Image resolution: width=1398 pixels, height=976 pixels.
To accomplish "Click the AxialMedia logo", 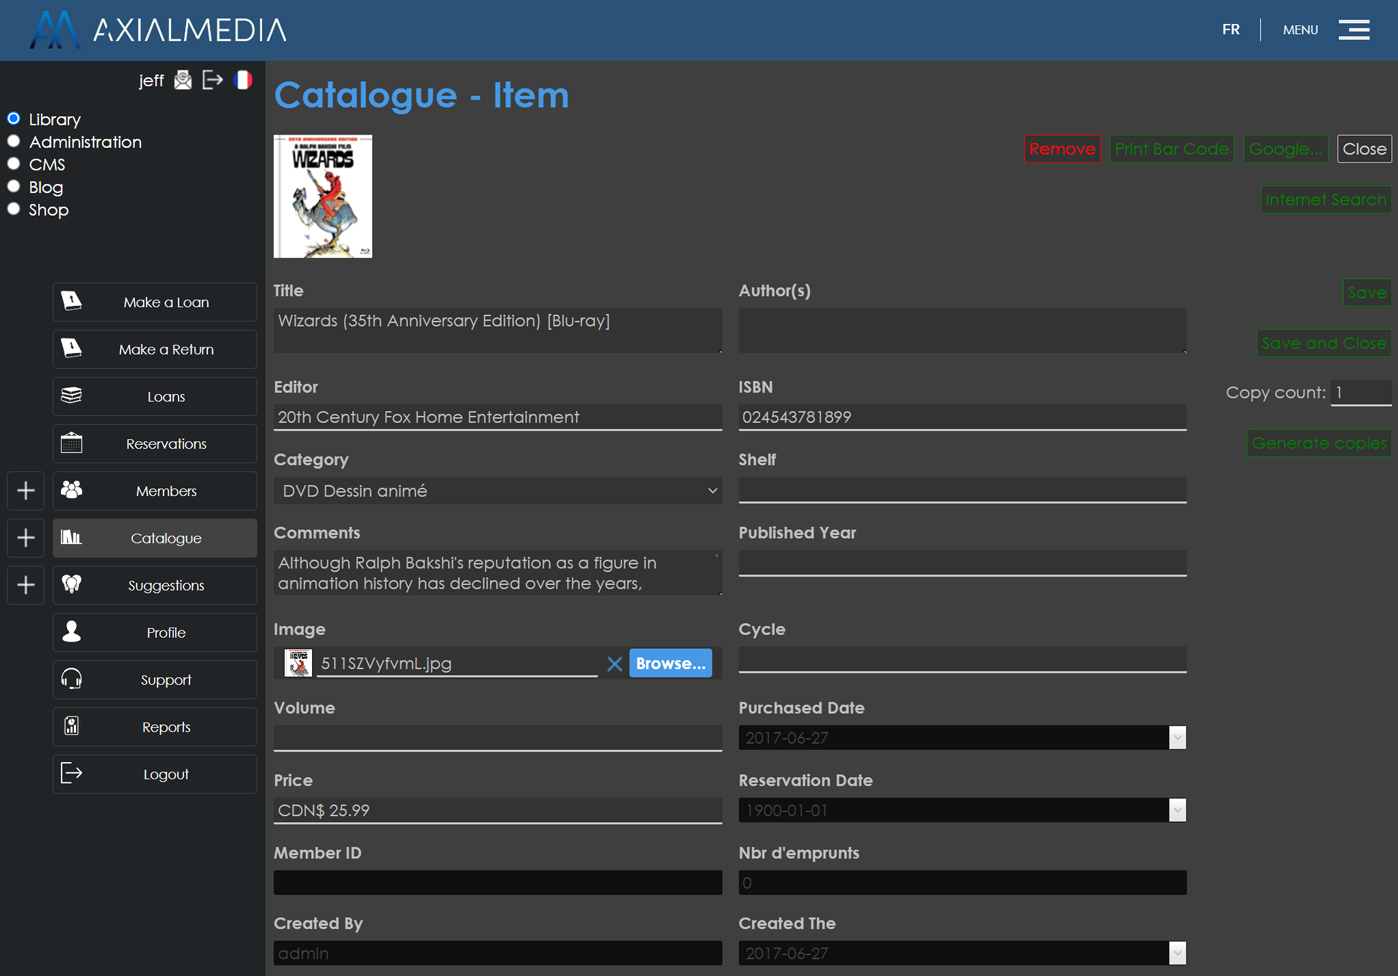I will pyautogui.click(x=158, y=30).
